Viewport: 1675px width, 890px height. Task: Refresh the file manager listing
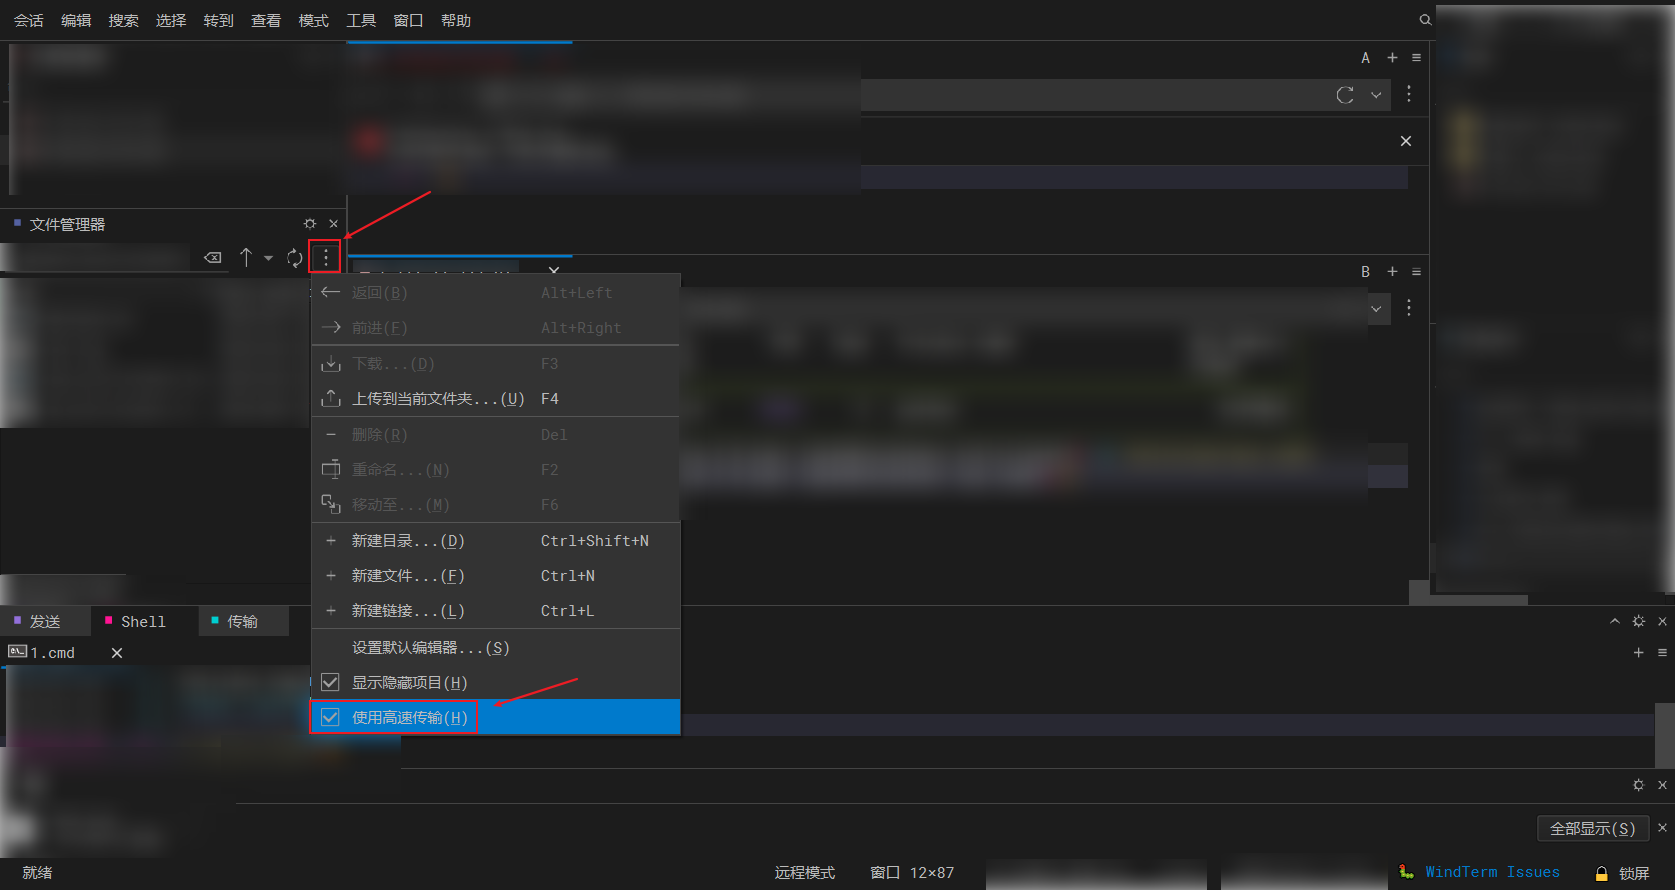click(294, 258)
